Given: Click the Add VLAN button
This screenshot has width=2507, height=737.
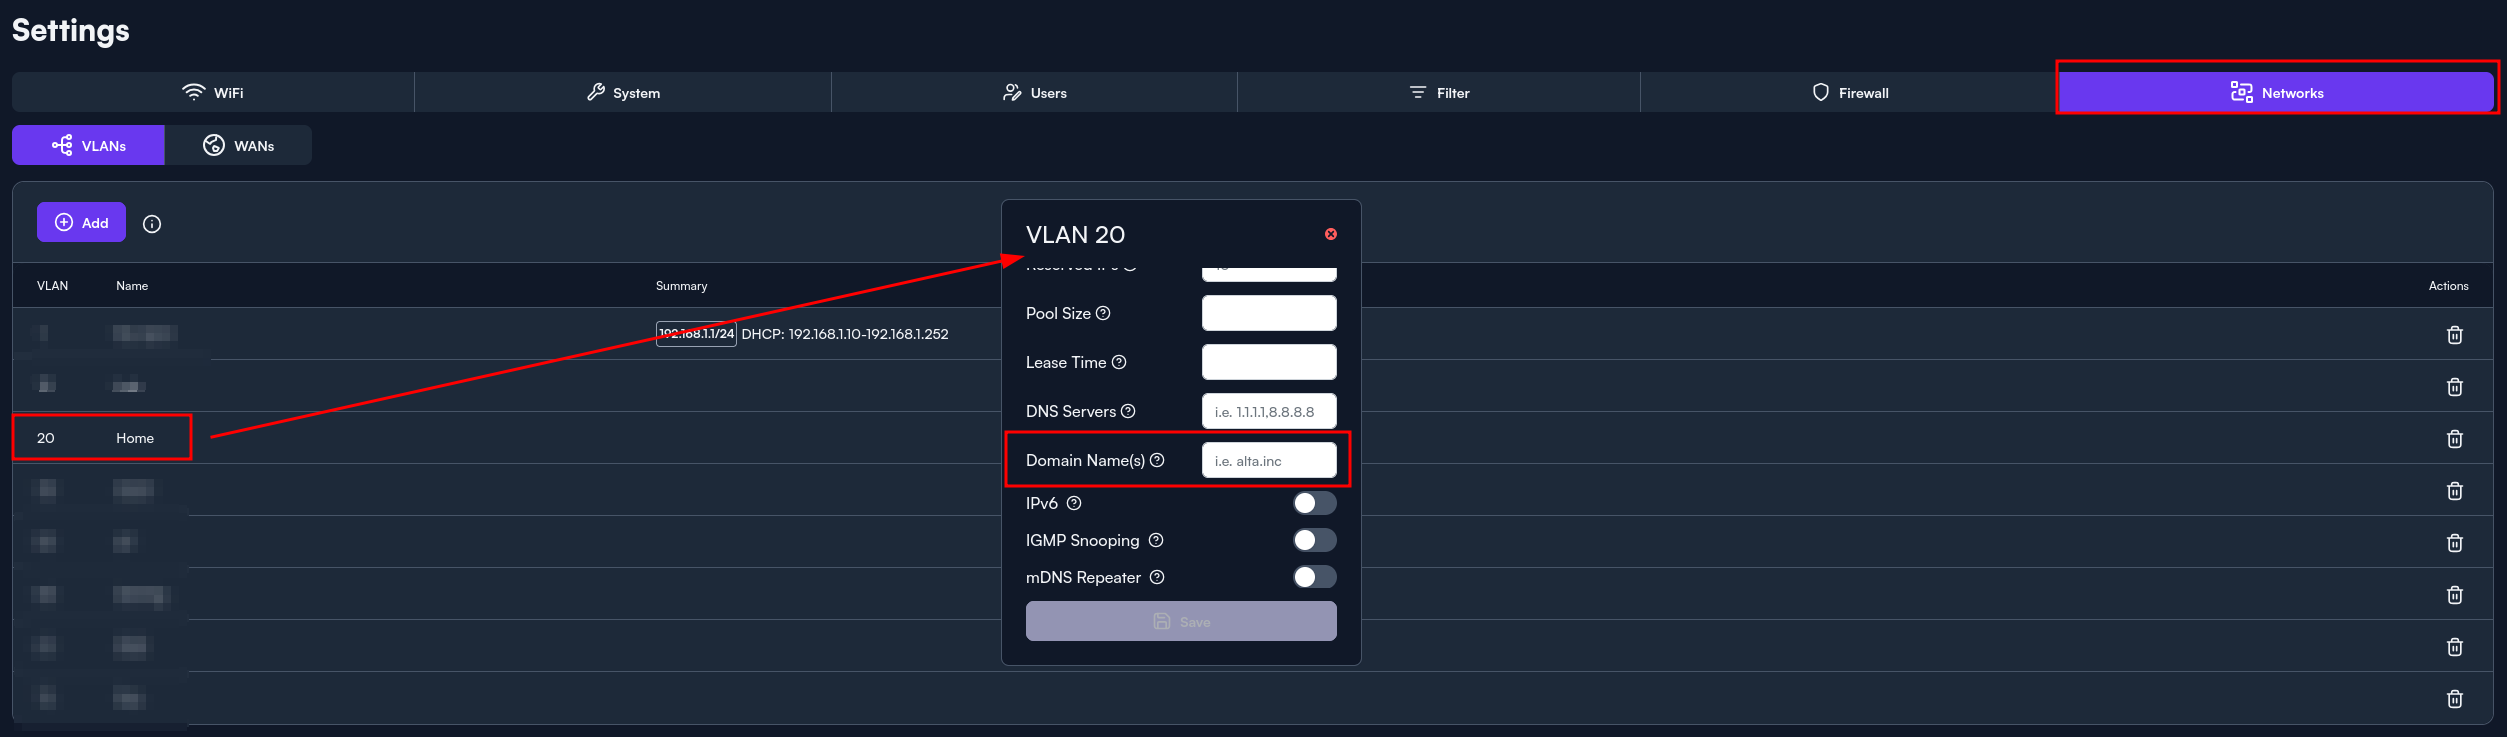Looking at the screenshot, I should [x=82, y=223].
